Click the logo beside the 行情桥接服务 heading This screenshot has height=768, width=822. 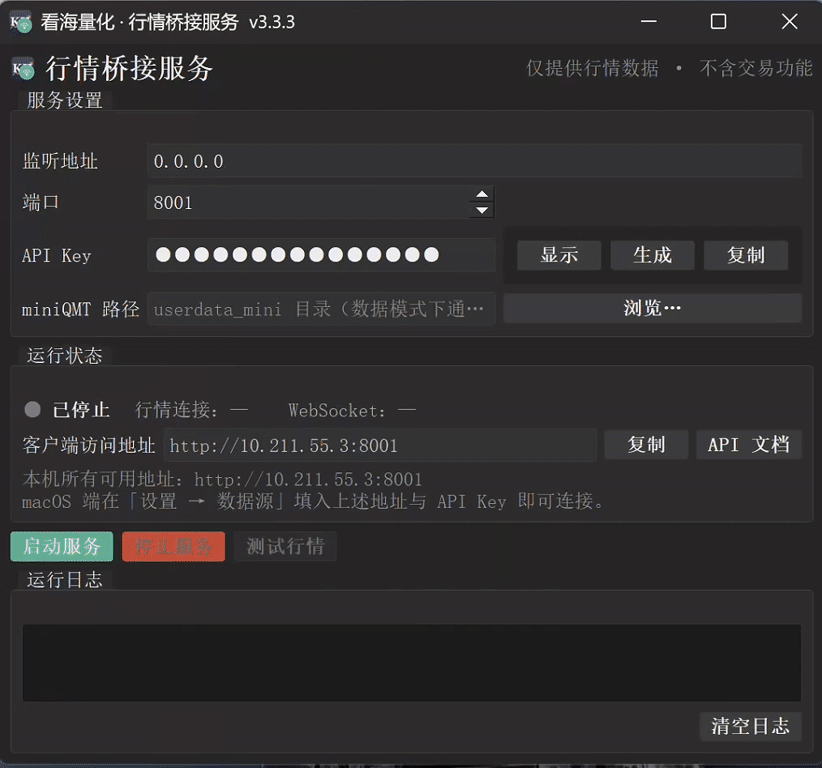(23, 69)
